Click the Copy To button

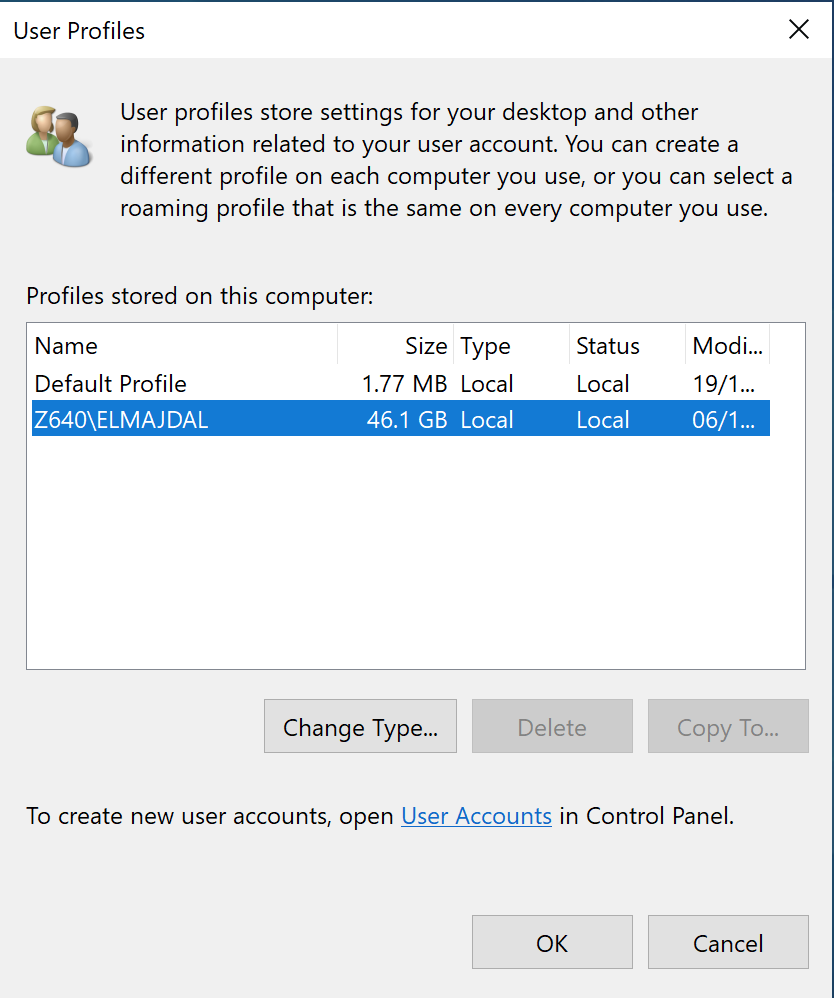pos(727,726)
